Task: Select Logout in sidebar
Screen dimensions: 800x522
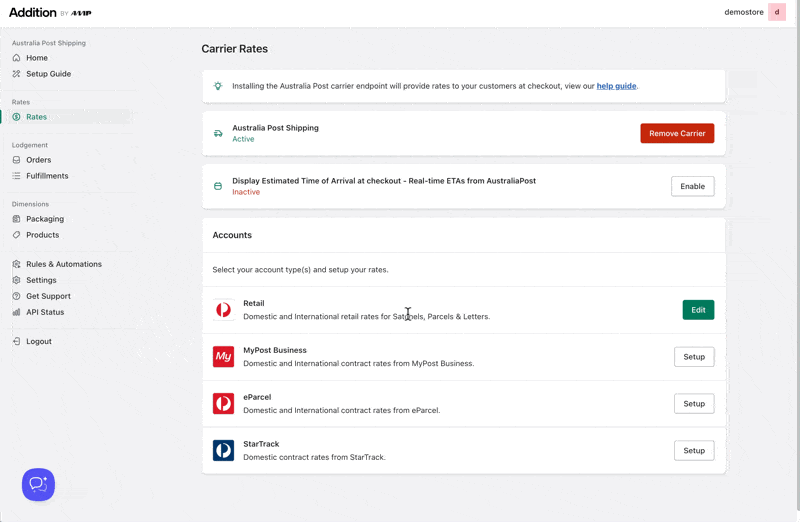Action: tap(39, 341)
